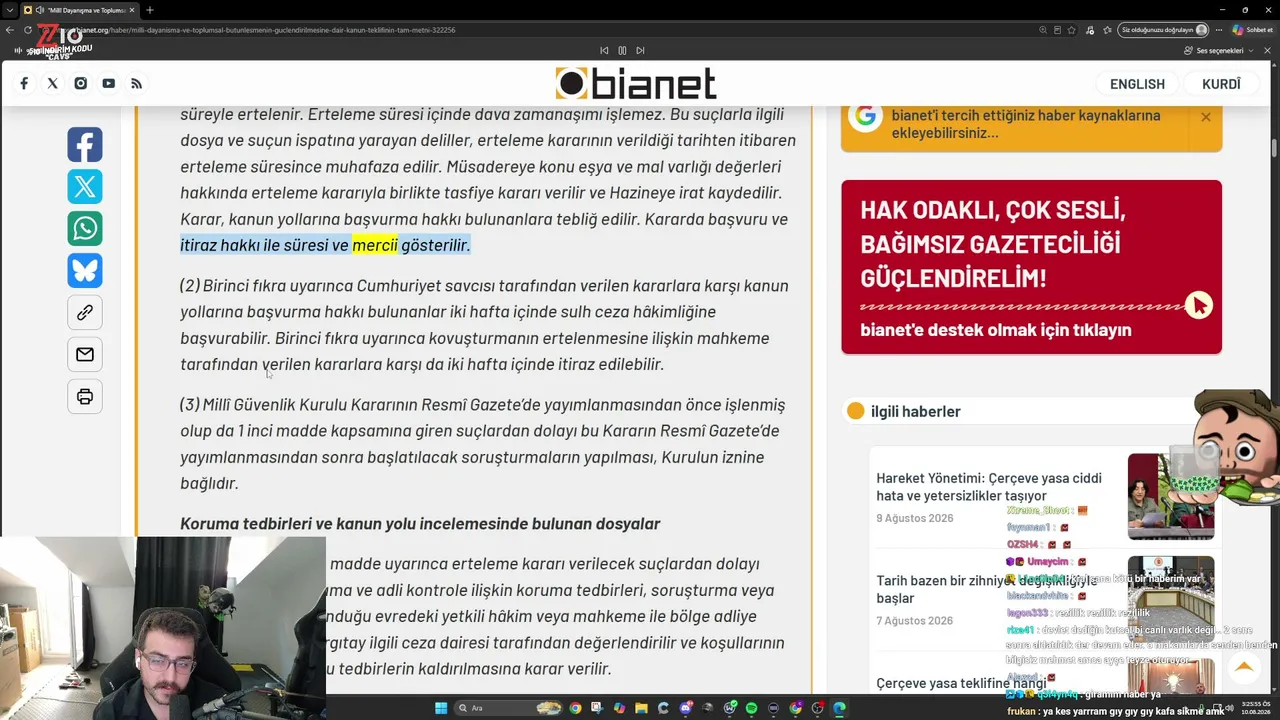Open the immersive reader icon in the address bar
This screenshot has width=1280, height=720.
pos(1058,30)
